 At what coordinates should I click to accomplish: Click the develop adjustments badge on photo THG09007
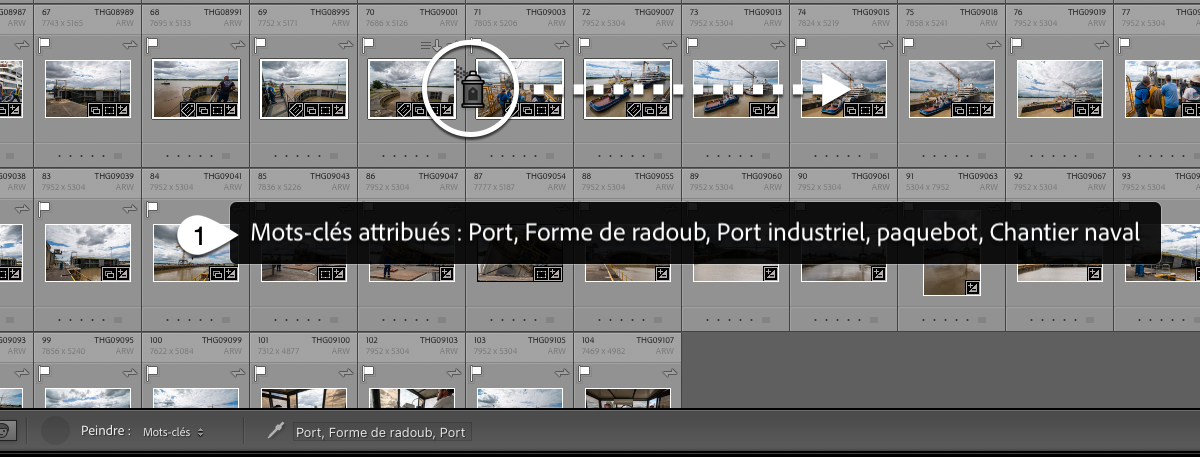click(663, 109)
